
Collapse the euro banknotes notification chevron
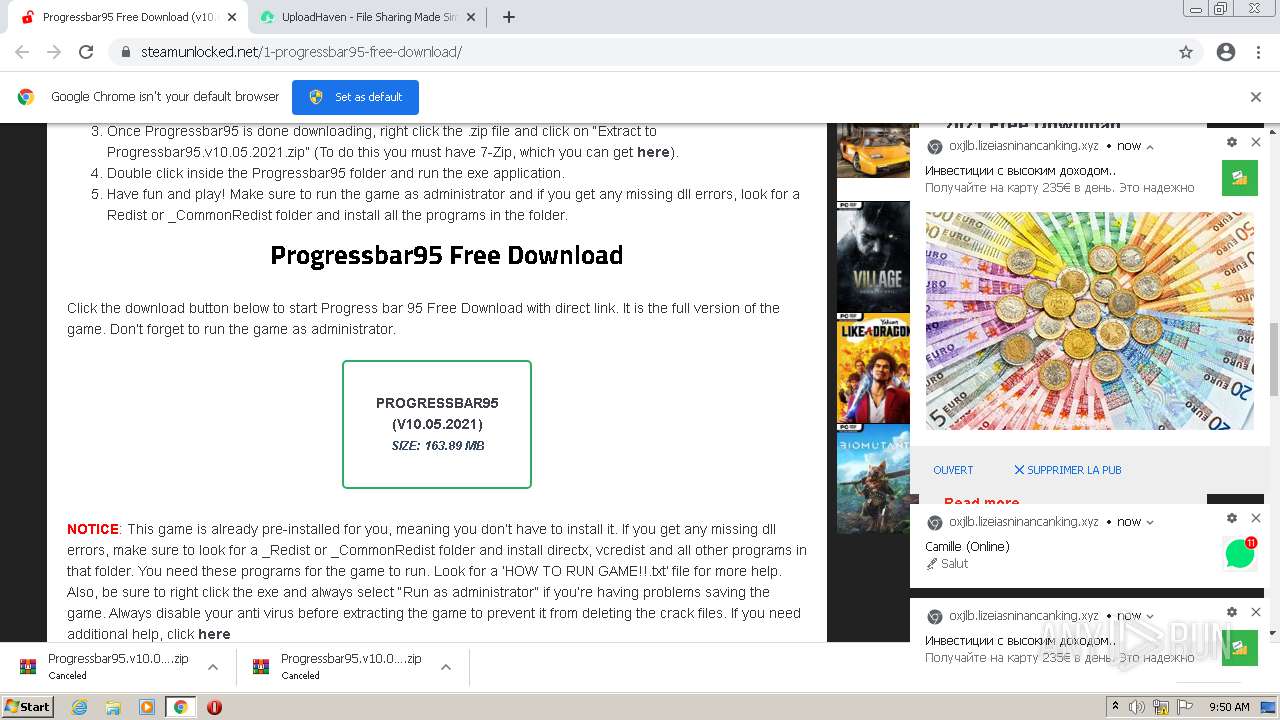[x=1150, y=146]
